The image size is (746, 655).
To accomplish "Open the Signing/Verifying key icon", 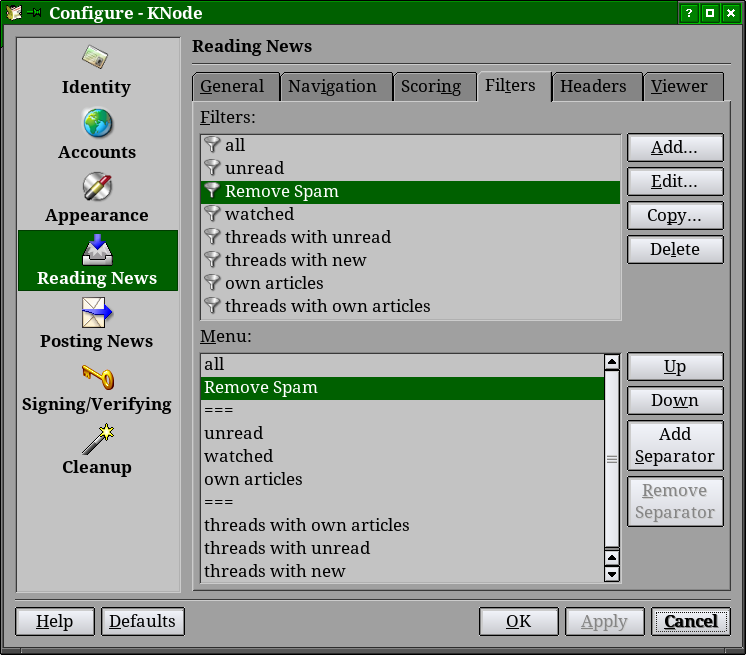I will [x=98, y=376].
